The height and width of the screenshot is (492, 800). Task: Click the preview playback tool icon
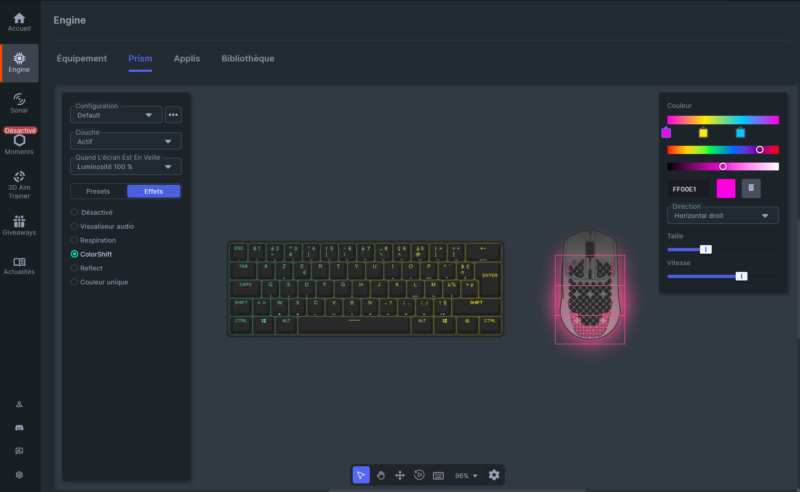[x=419, y=475]
